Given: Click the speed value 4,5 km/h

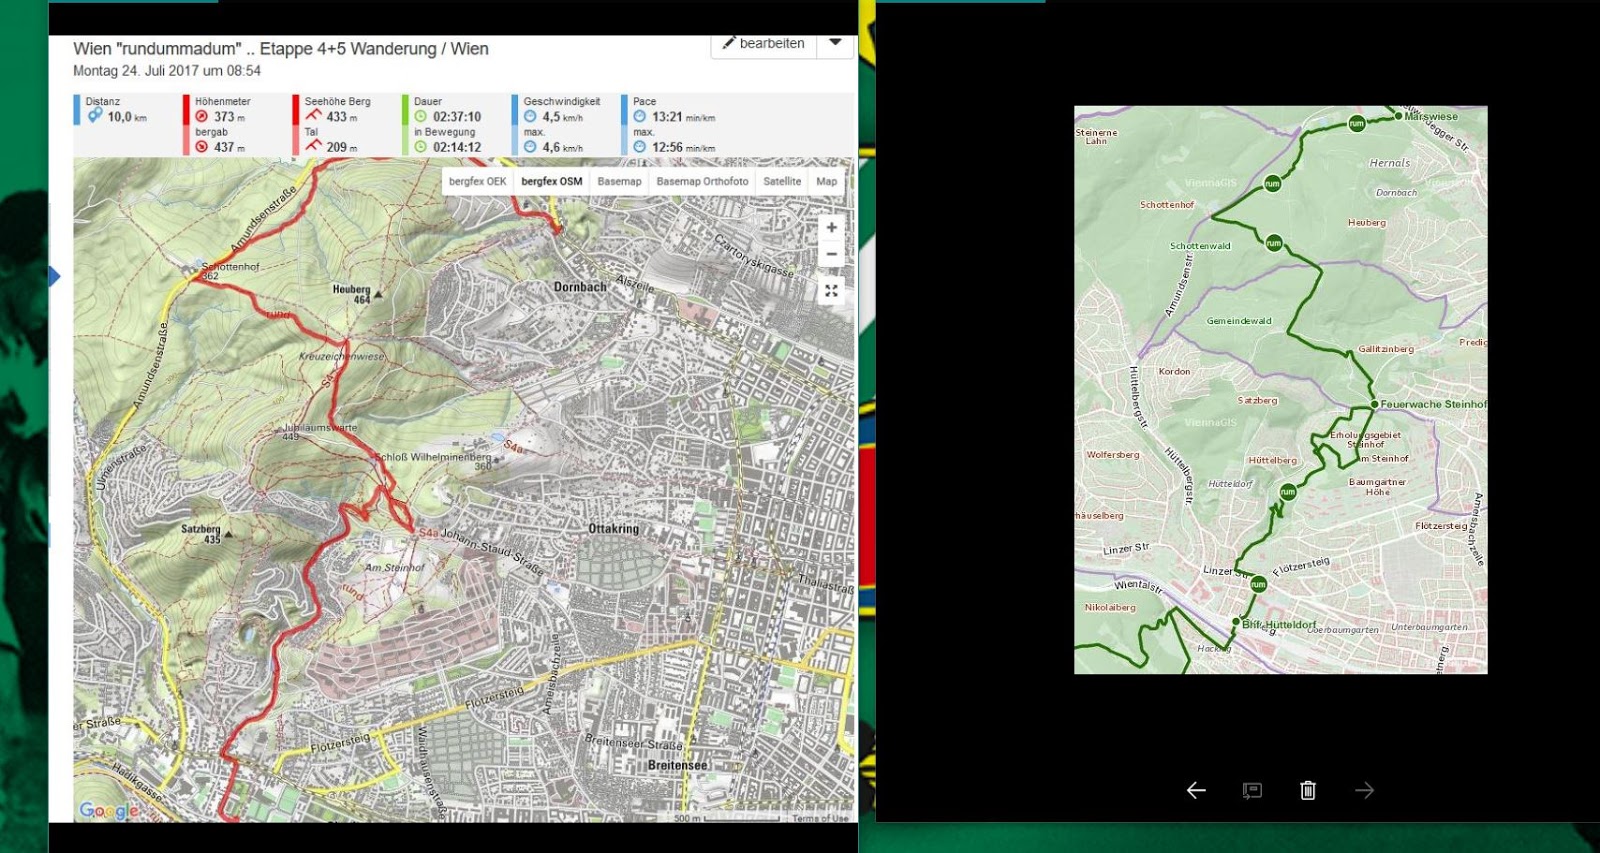Looking at the screenshot, I should [x=563, y=117].
